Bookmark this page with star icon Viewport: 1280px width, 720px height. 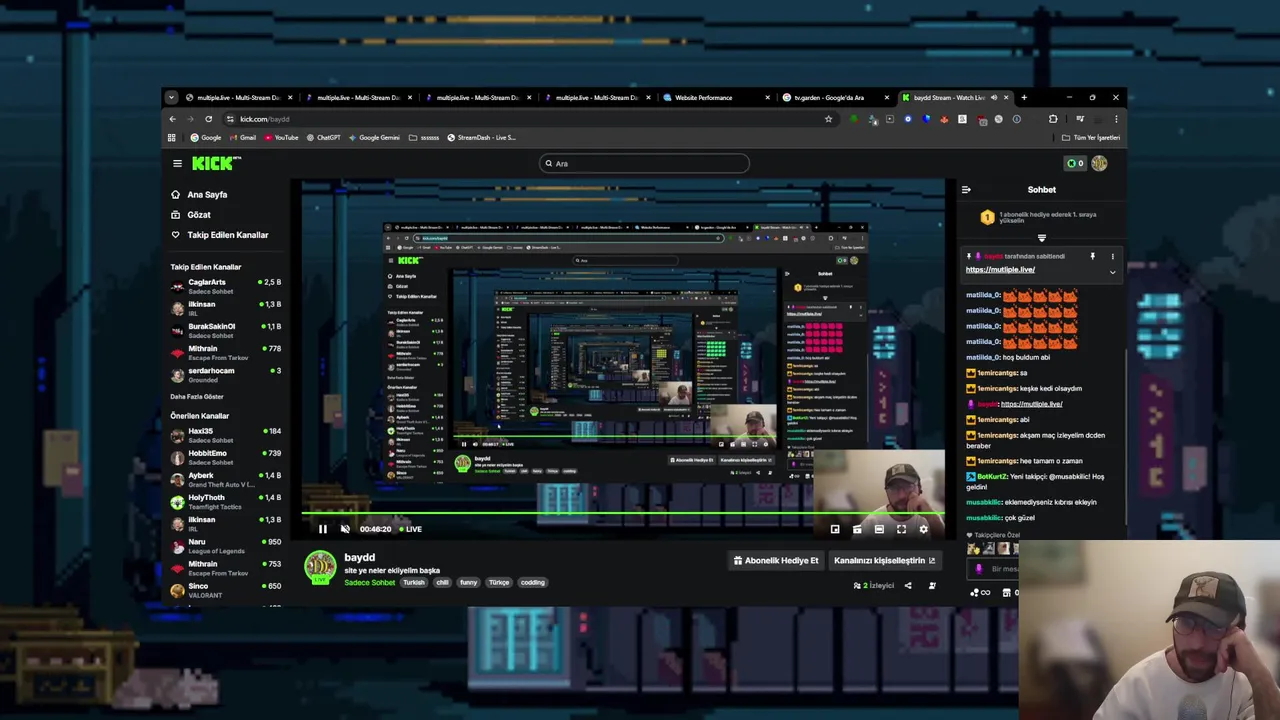point(828,119)
